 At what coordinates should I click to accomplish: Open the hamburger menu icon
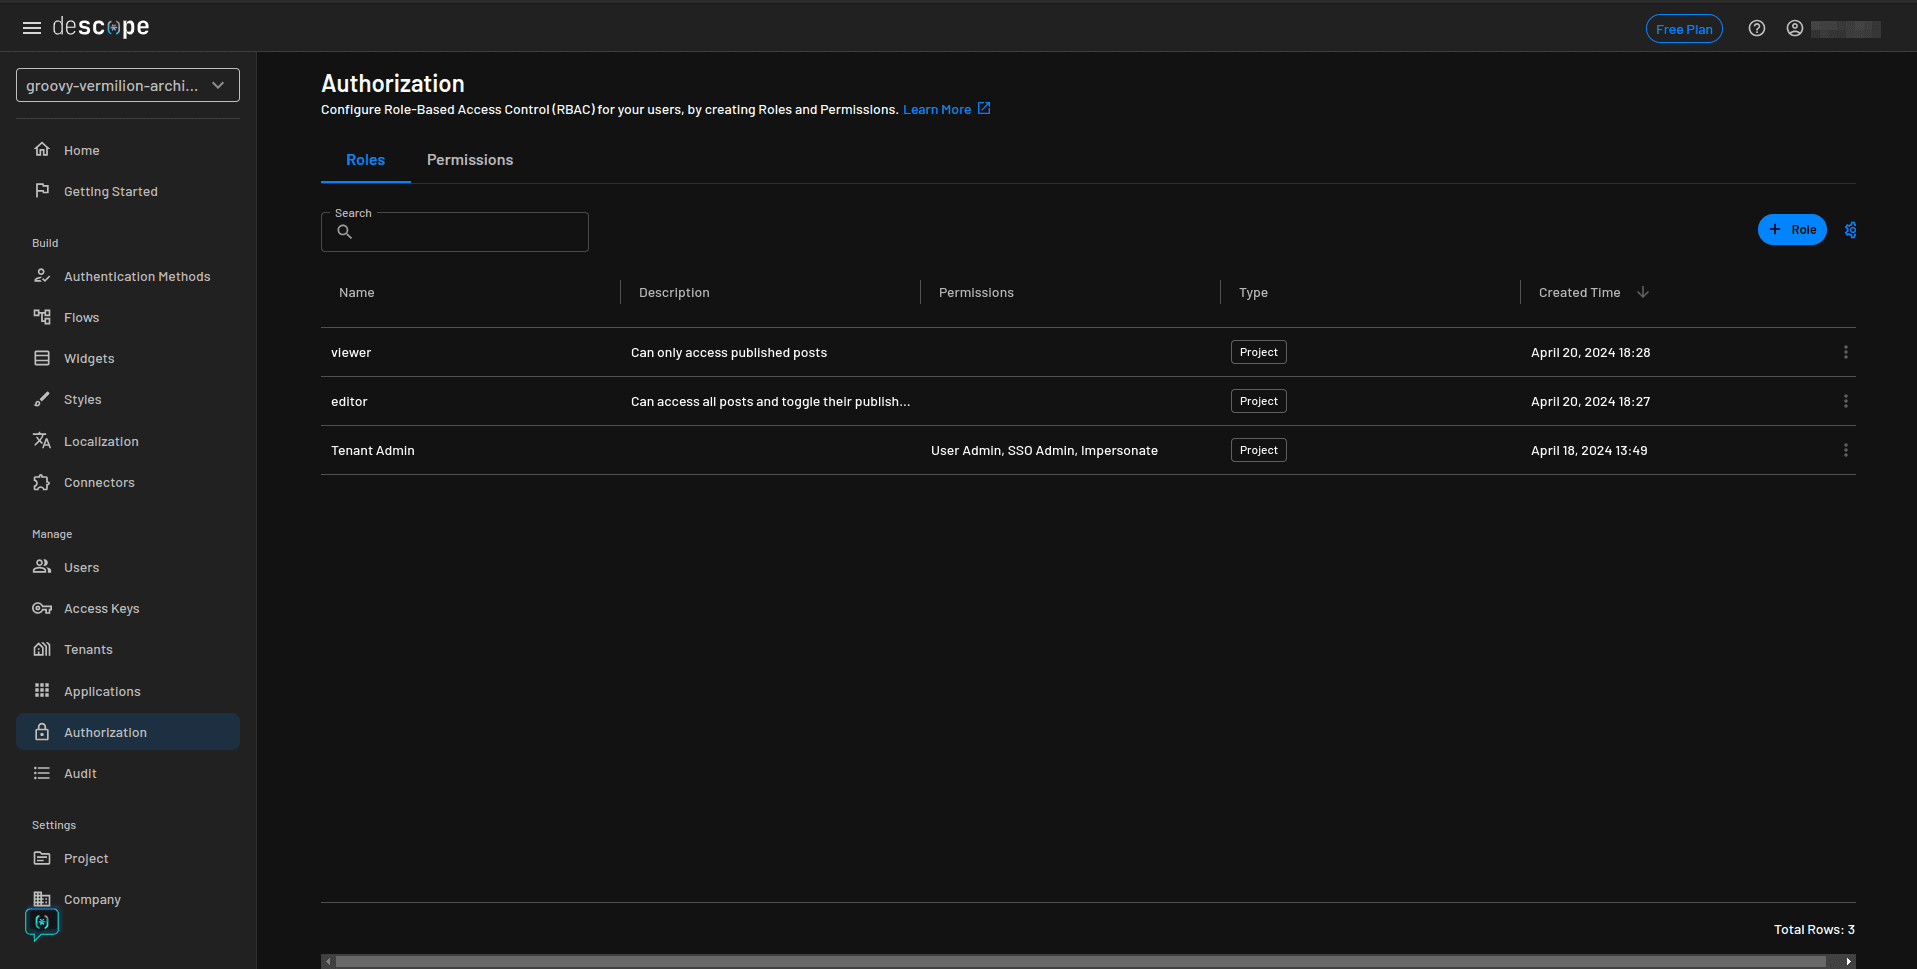32,28
